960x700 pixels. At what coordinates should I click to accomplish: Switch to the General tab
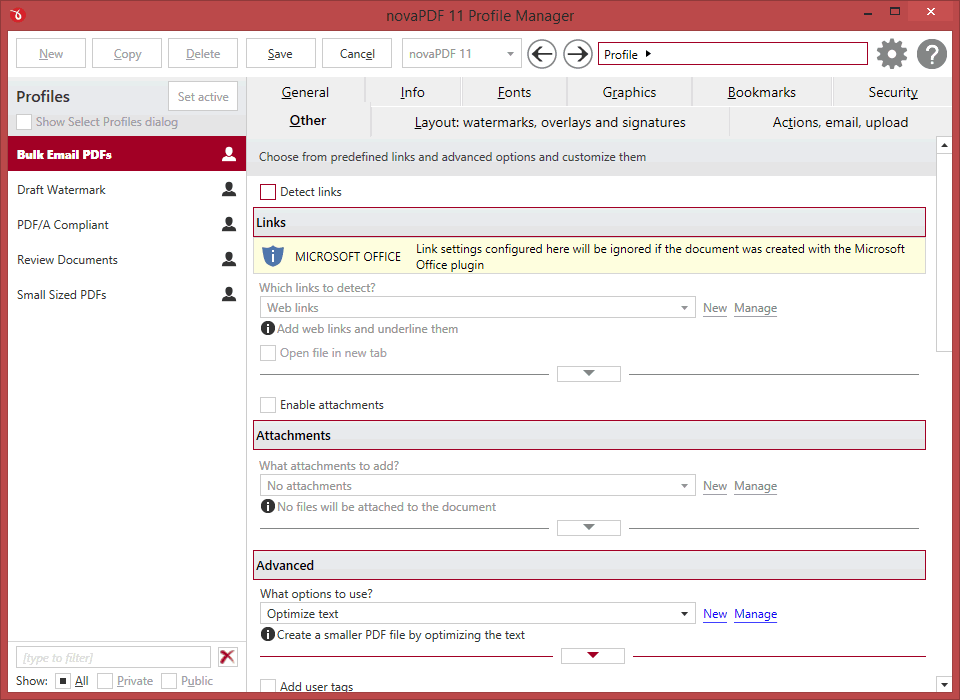[305, 92]
